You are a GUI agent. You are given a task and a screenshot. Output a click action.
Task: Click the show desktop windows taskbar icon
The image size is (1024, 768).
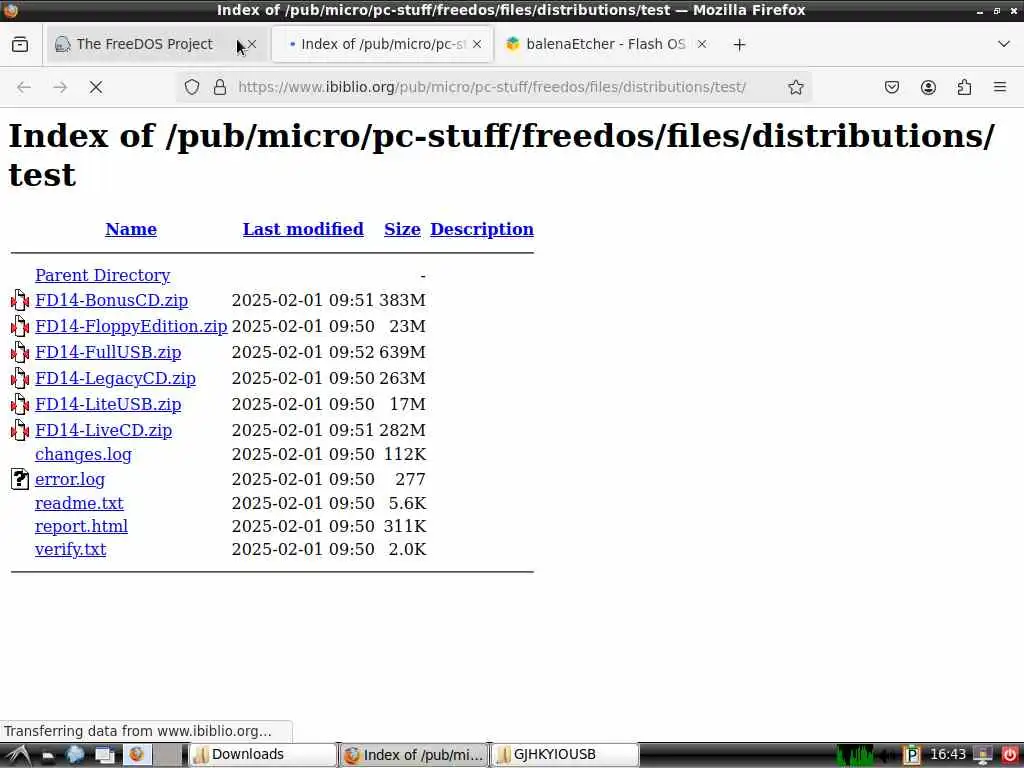(x=105, y=755)
